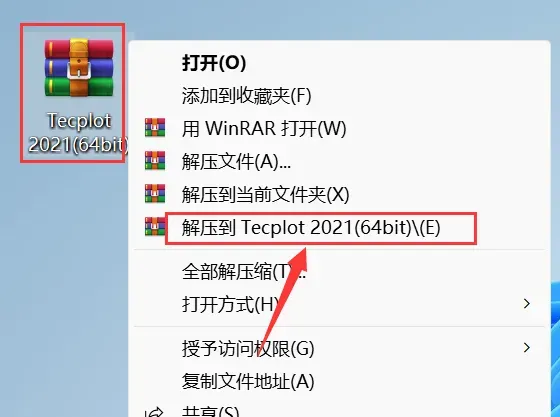This screenshot has width=560, height=417.
Task: Choose 解压文件(A)... menu entry
Action: coord(236,161)
